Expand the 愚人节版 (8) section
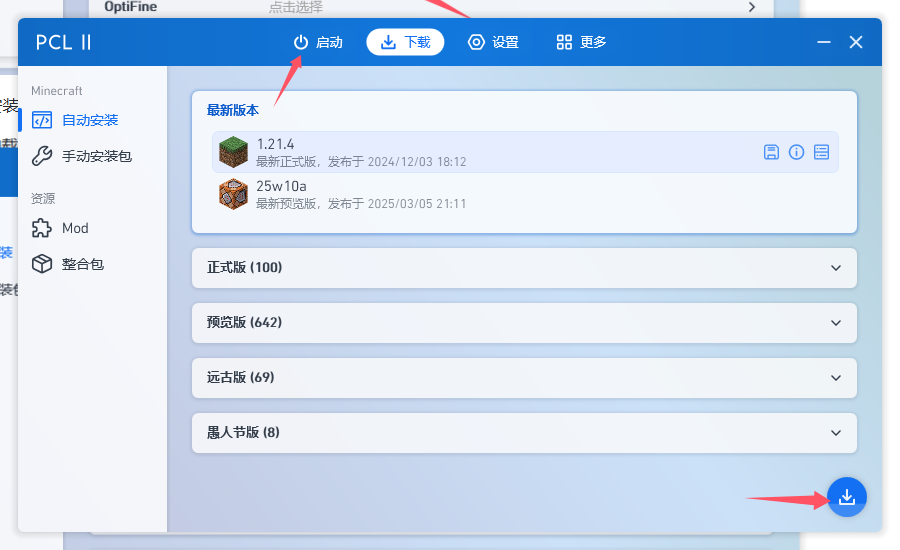The height and width of the screenshot is (550, 900). 524,433
